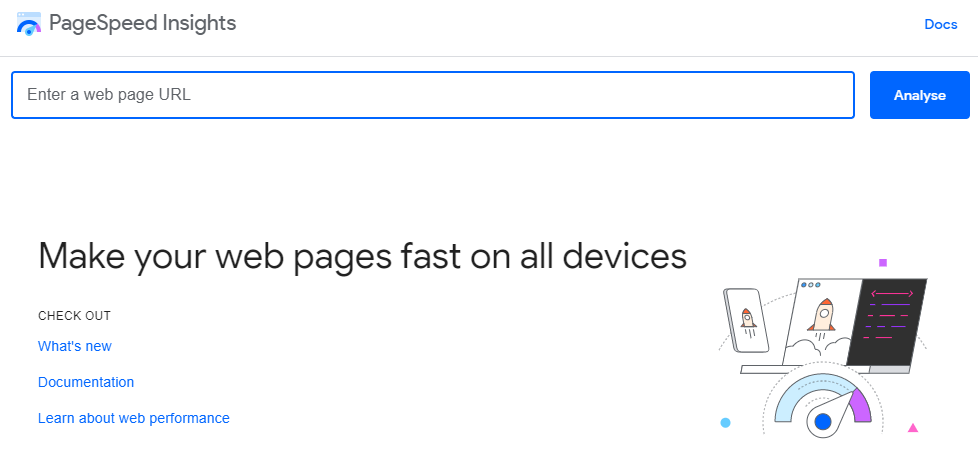Click the light blue circle decoration
Screen dimensions: 978x455
(x=725, y=423)
